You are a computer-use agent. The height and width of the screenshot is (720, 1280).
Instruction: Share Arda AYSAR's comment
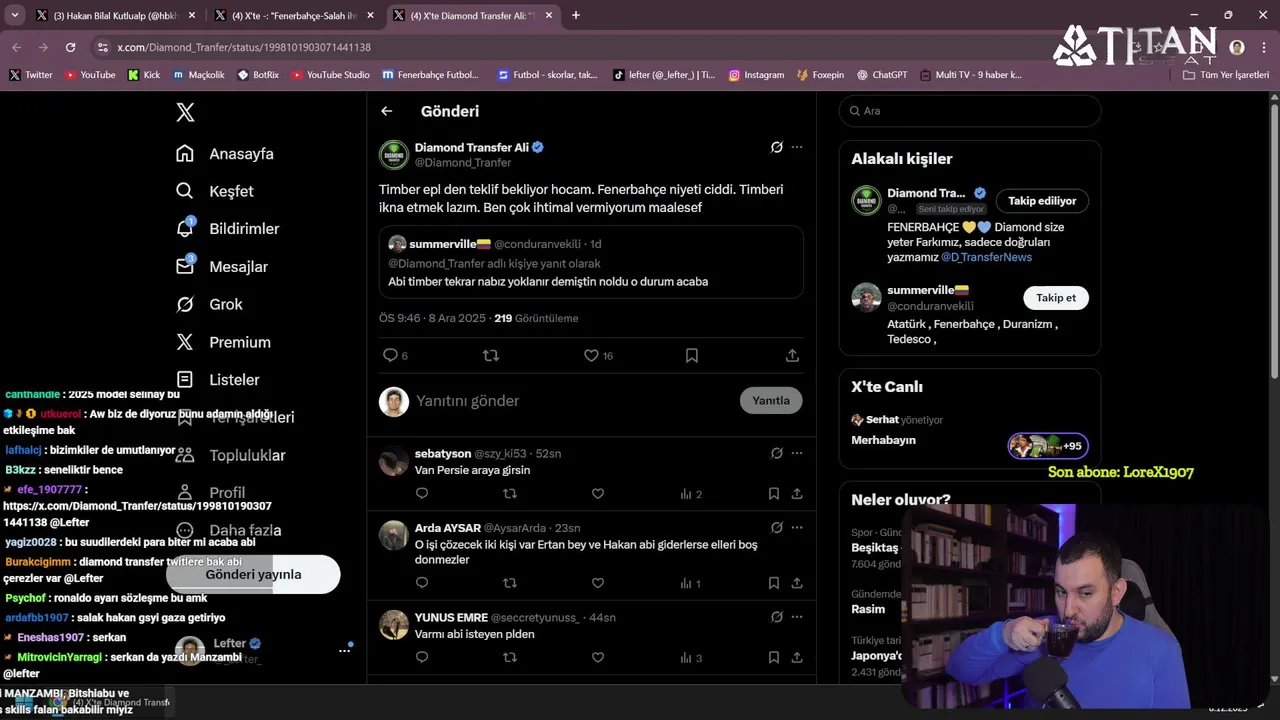point(797,583)
